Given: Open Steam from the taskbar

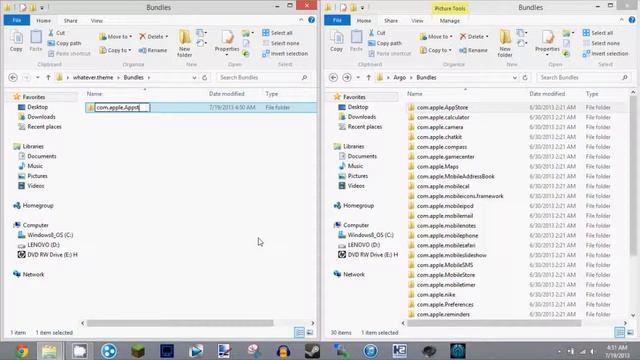Looking at the screenshot, I should [313, 351].
